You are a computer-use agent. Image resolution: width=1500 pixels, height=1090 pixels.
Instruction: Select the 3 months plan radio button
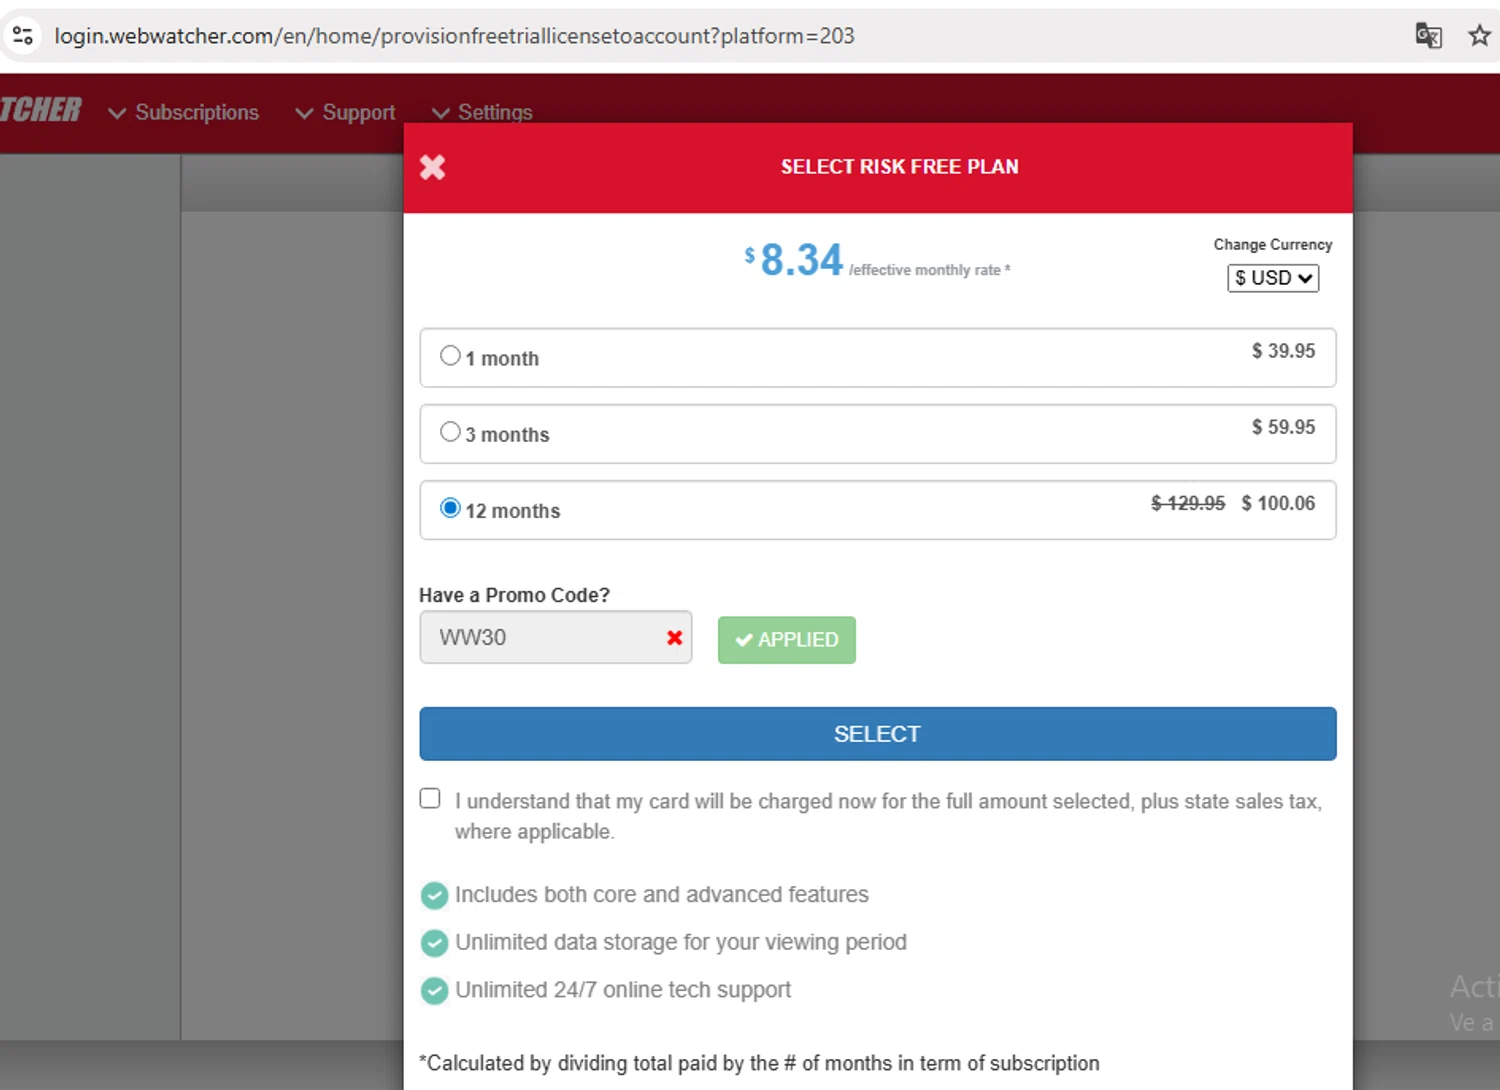(450, 432)
